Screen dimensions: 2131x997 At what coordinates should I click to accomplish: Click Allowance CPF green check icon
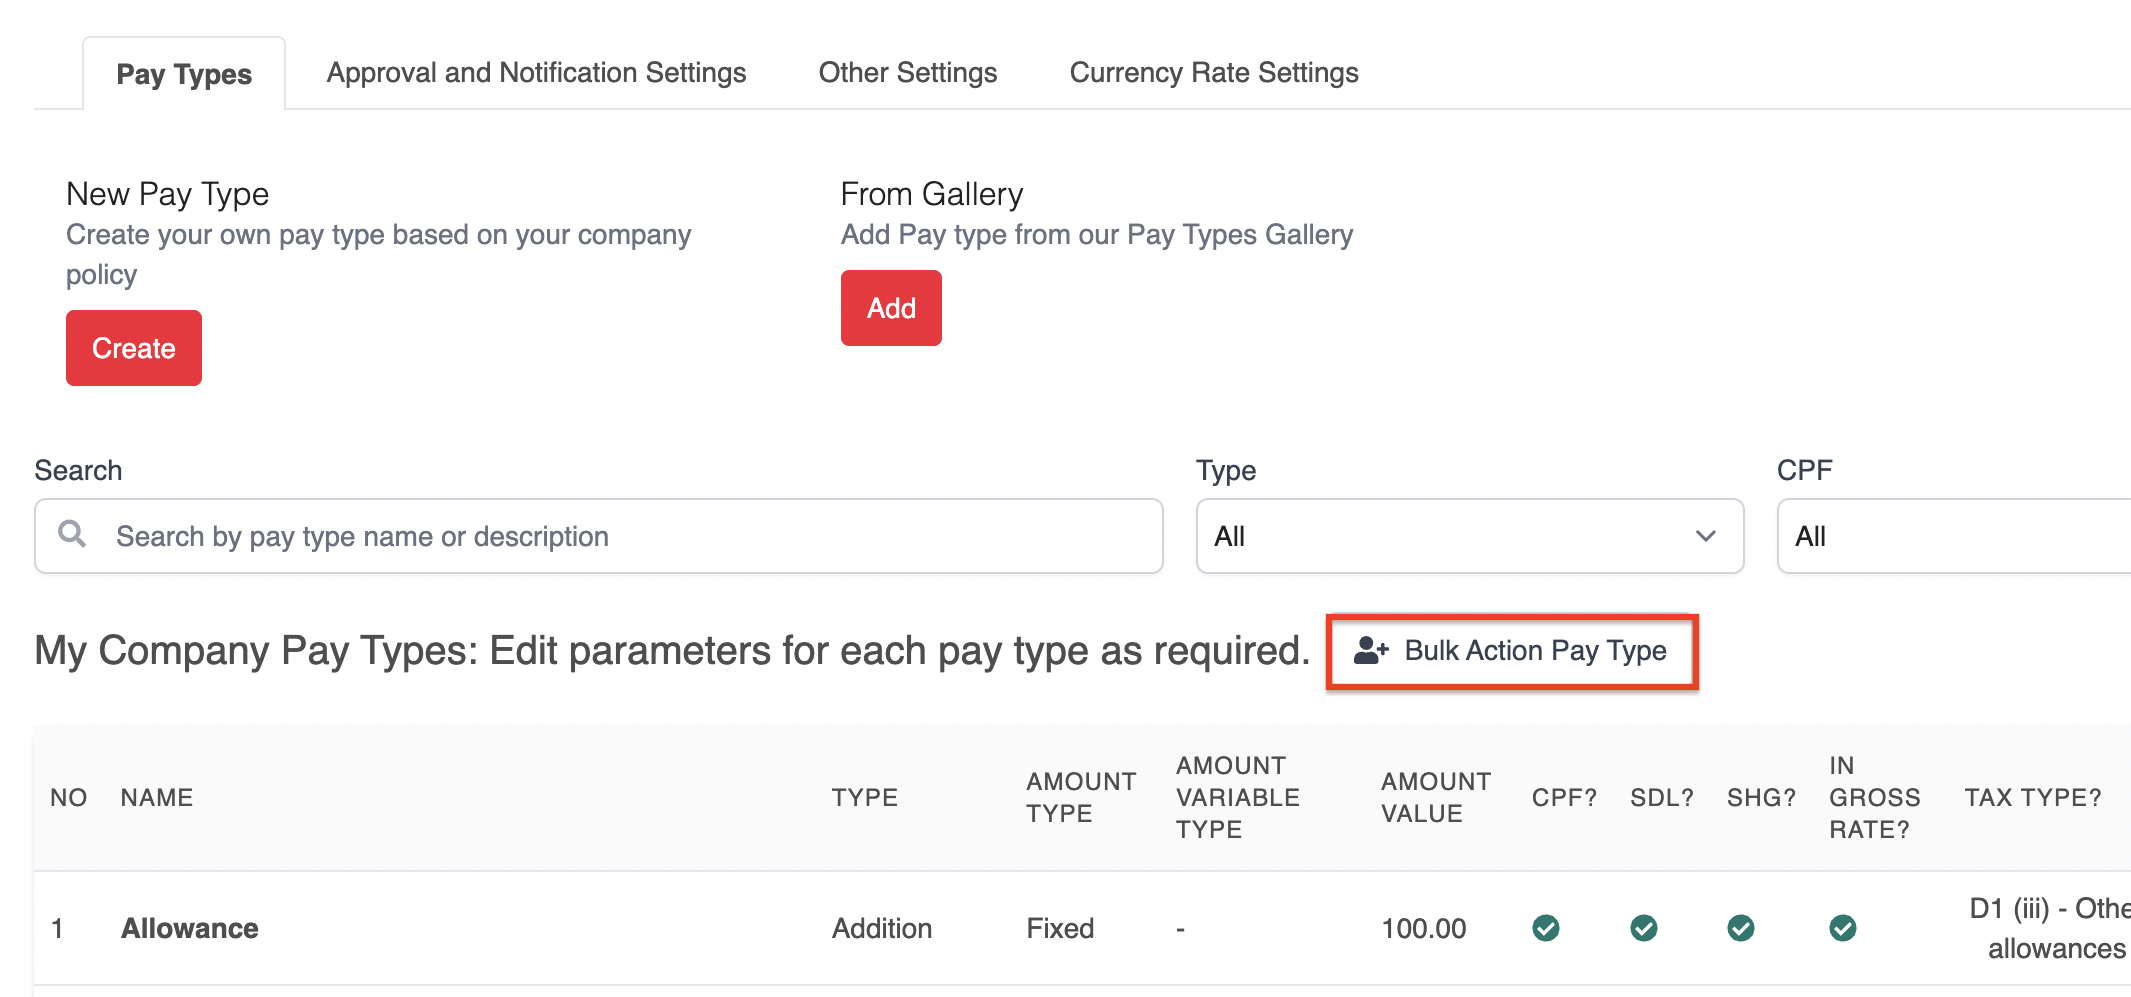(1546, 928)
